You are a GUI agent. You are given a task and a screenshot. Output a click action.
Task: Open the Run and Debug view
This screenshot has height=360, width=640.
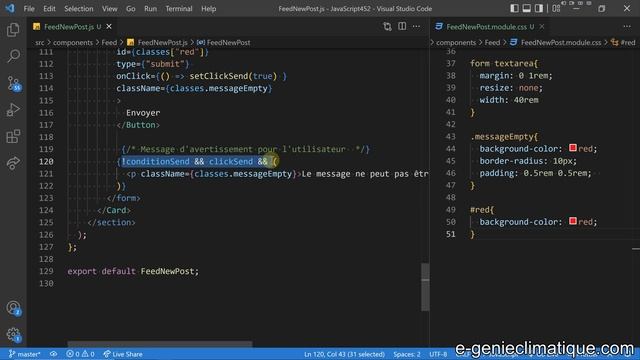(x=13, y=110)
